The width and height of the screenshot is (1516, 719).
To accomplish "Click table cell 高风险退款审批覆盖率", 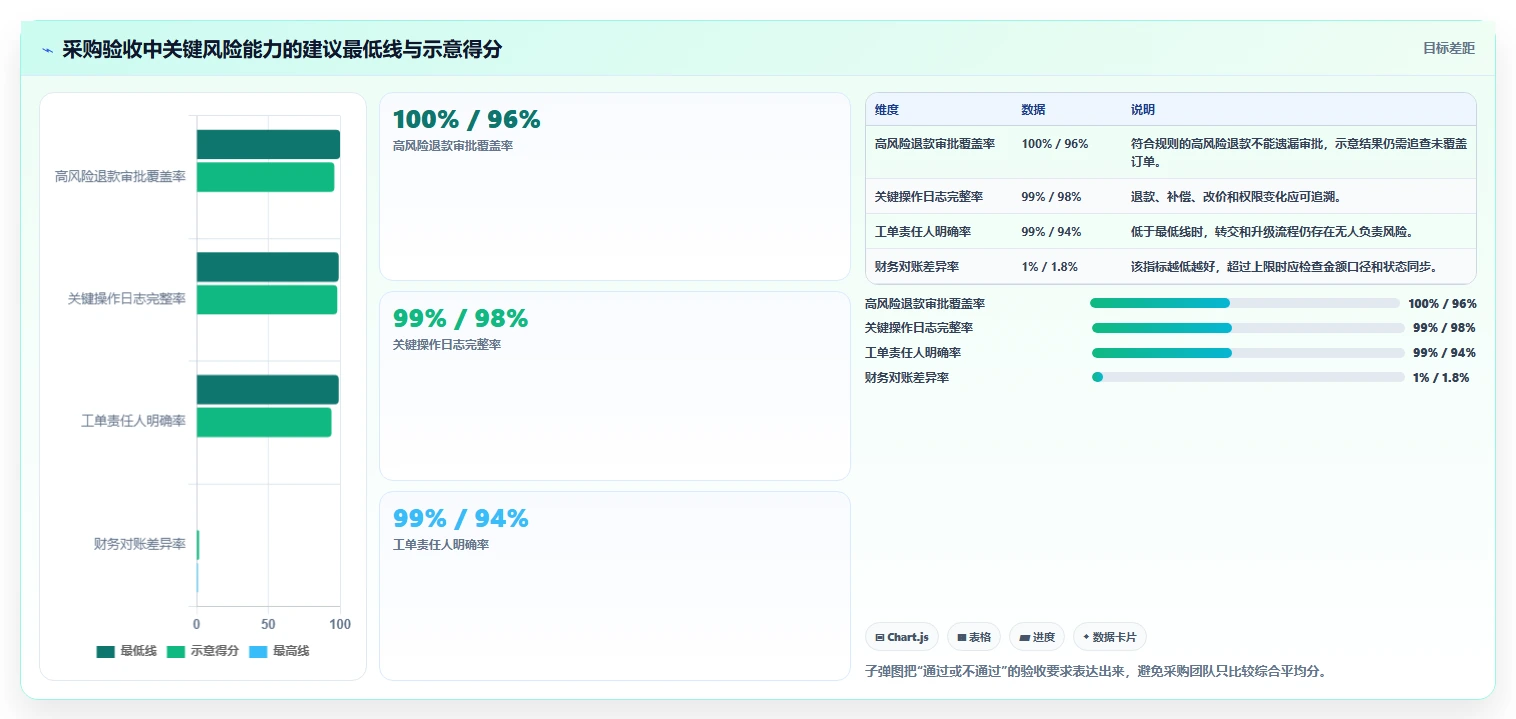I will tap(935, 144).
